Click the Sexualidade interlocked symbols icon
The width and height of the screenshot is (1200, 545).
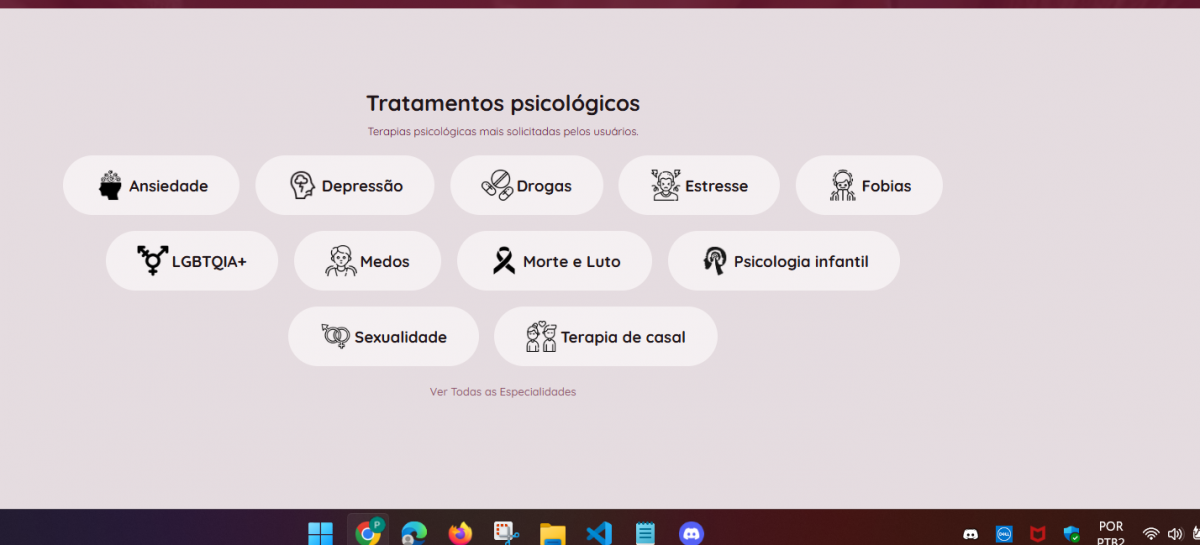tap(335, 336)
